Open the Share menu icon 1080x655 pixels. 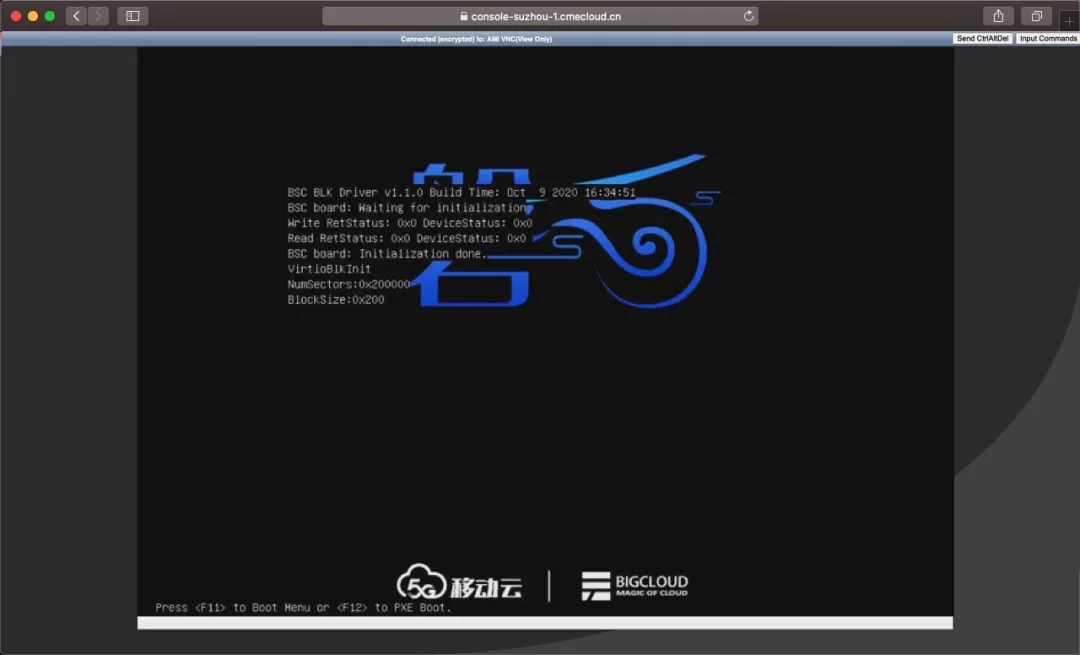point(998,16)
